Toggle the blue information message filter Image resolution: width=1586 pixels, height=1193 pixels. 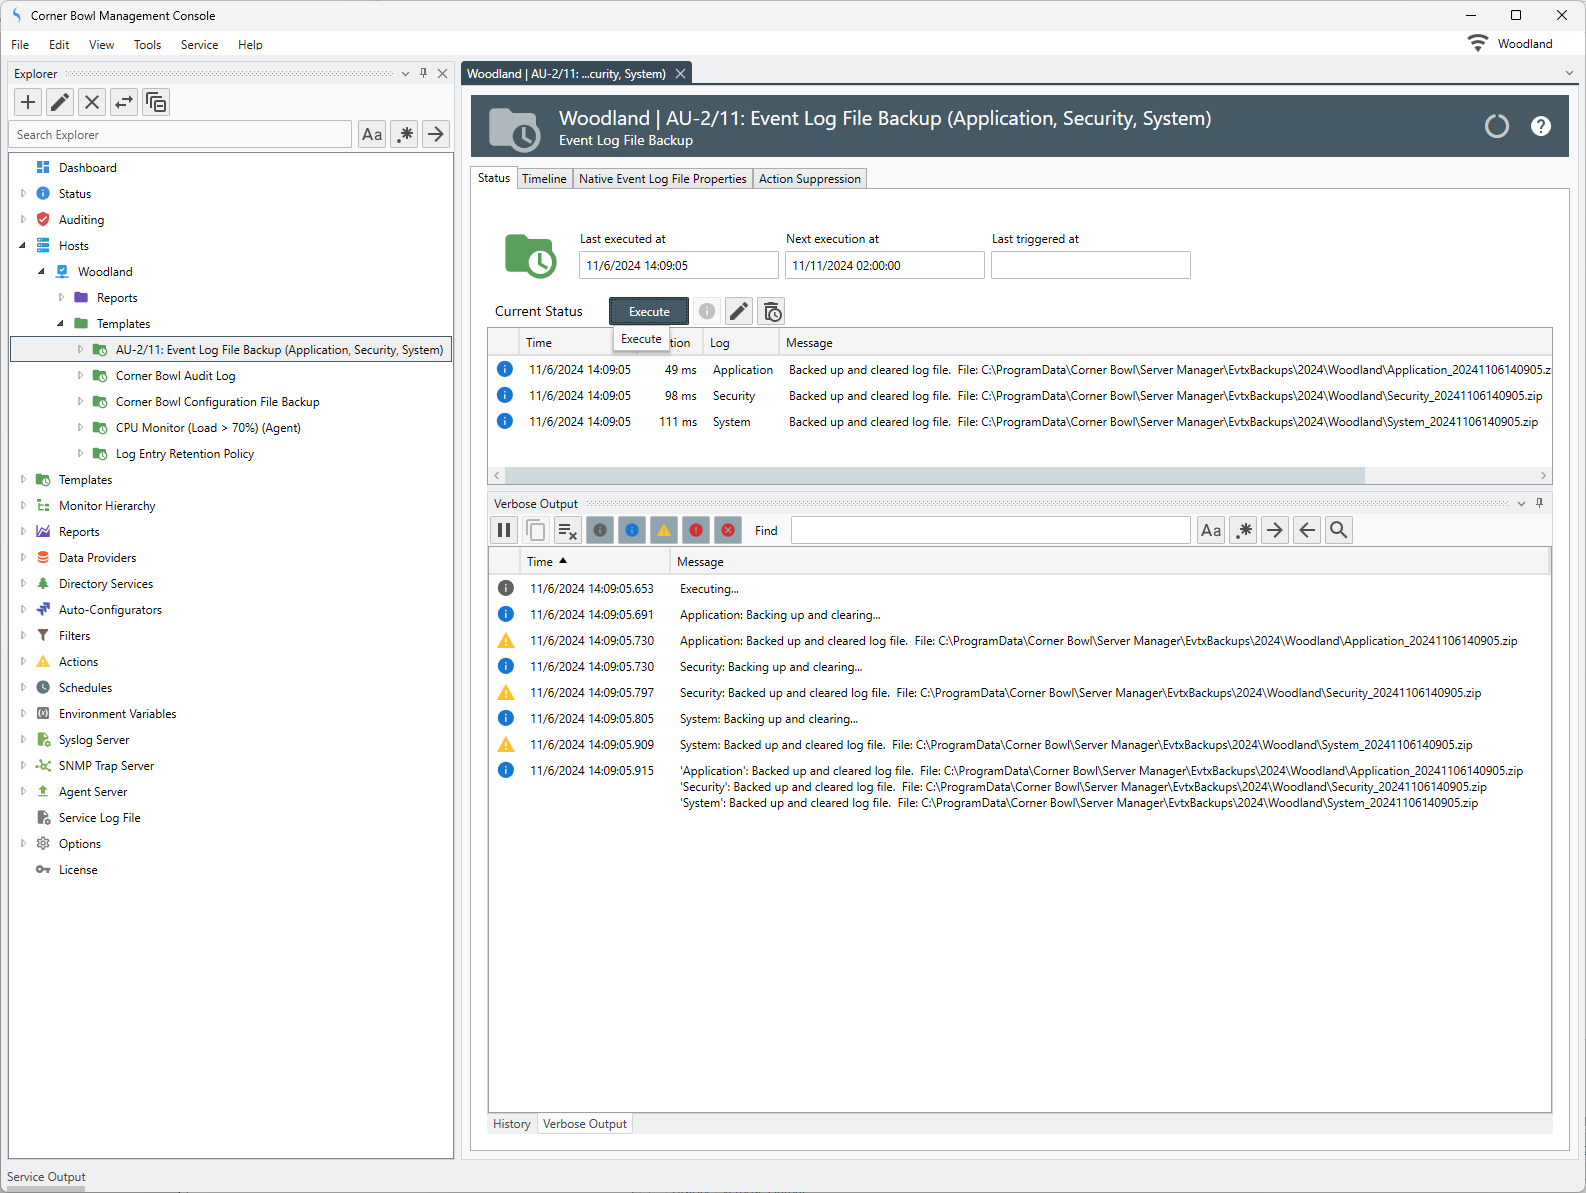(632, 531)
